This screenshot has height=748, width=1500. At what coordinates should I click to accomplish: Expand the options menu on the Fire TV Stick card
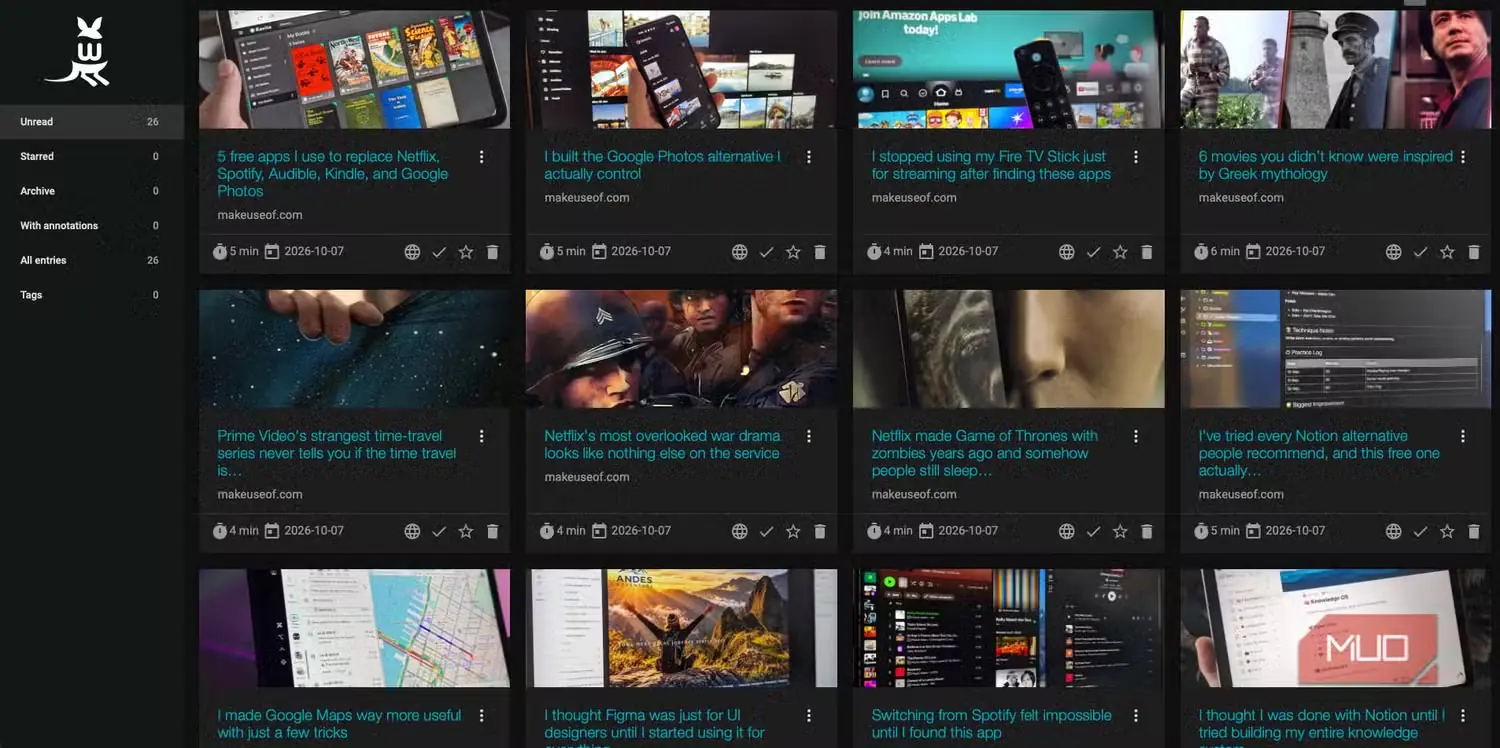click(1136, 157)
